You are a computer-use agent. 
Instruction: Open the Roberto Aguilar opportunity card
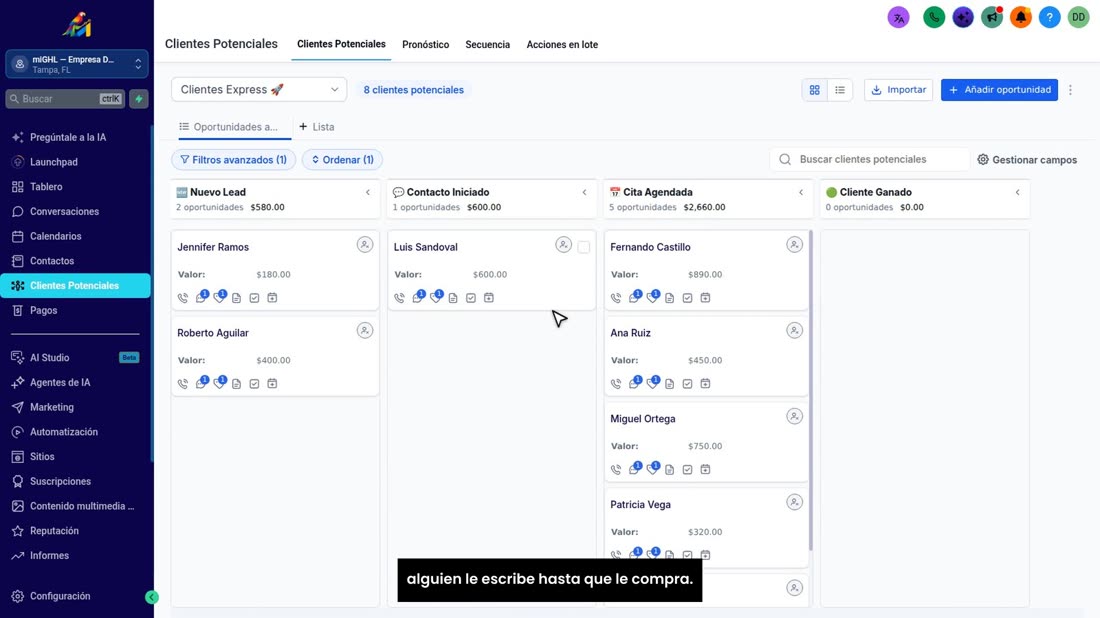[275, 356]
